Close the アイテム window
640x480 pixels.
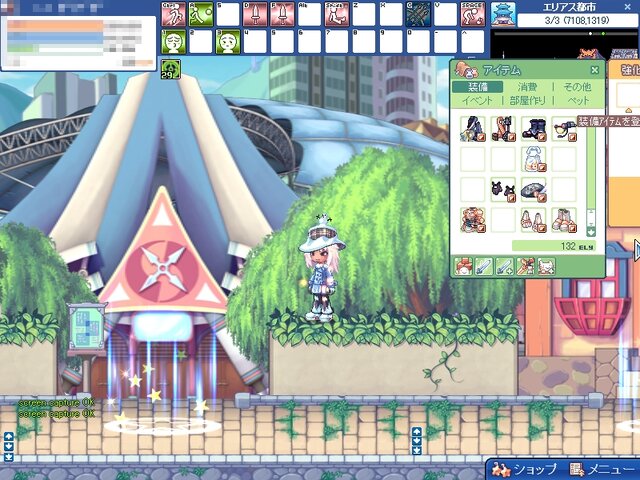click(x=595, y=70)
